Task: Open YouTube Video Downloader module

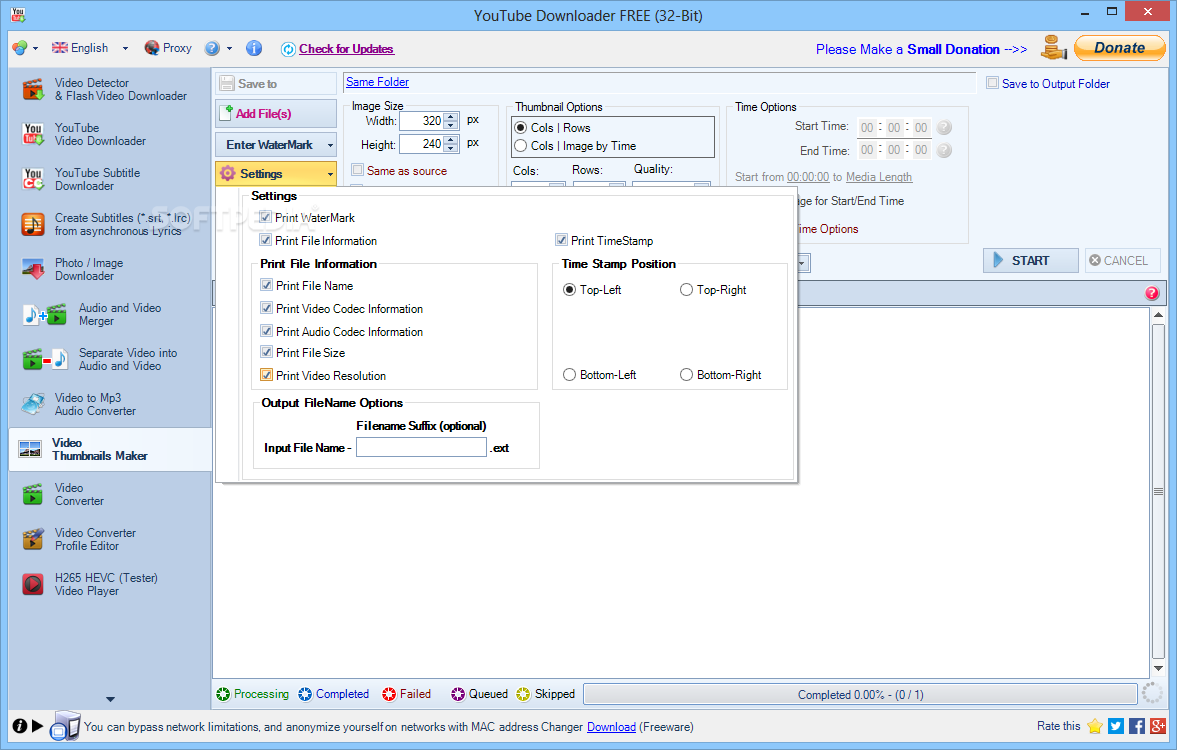Action: tap(109, 134)
